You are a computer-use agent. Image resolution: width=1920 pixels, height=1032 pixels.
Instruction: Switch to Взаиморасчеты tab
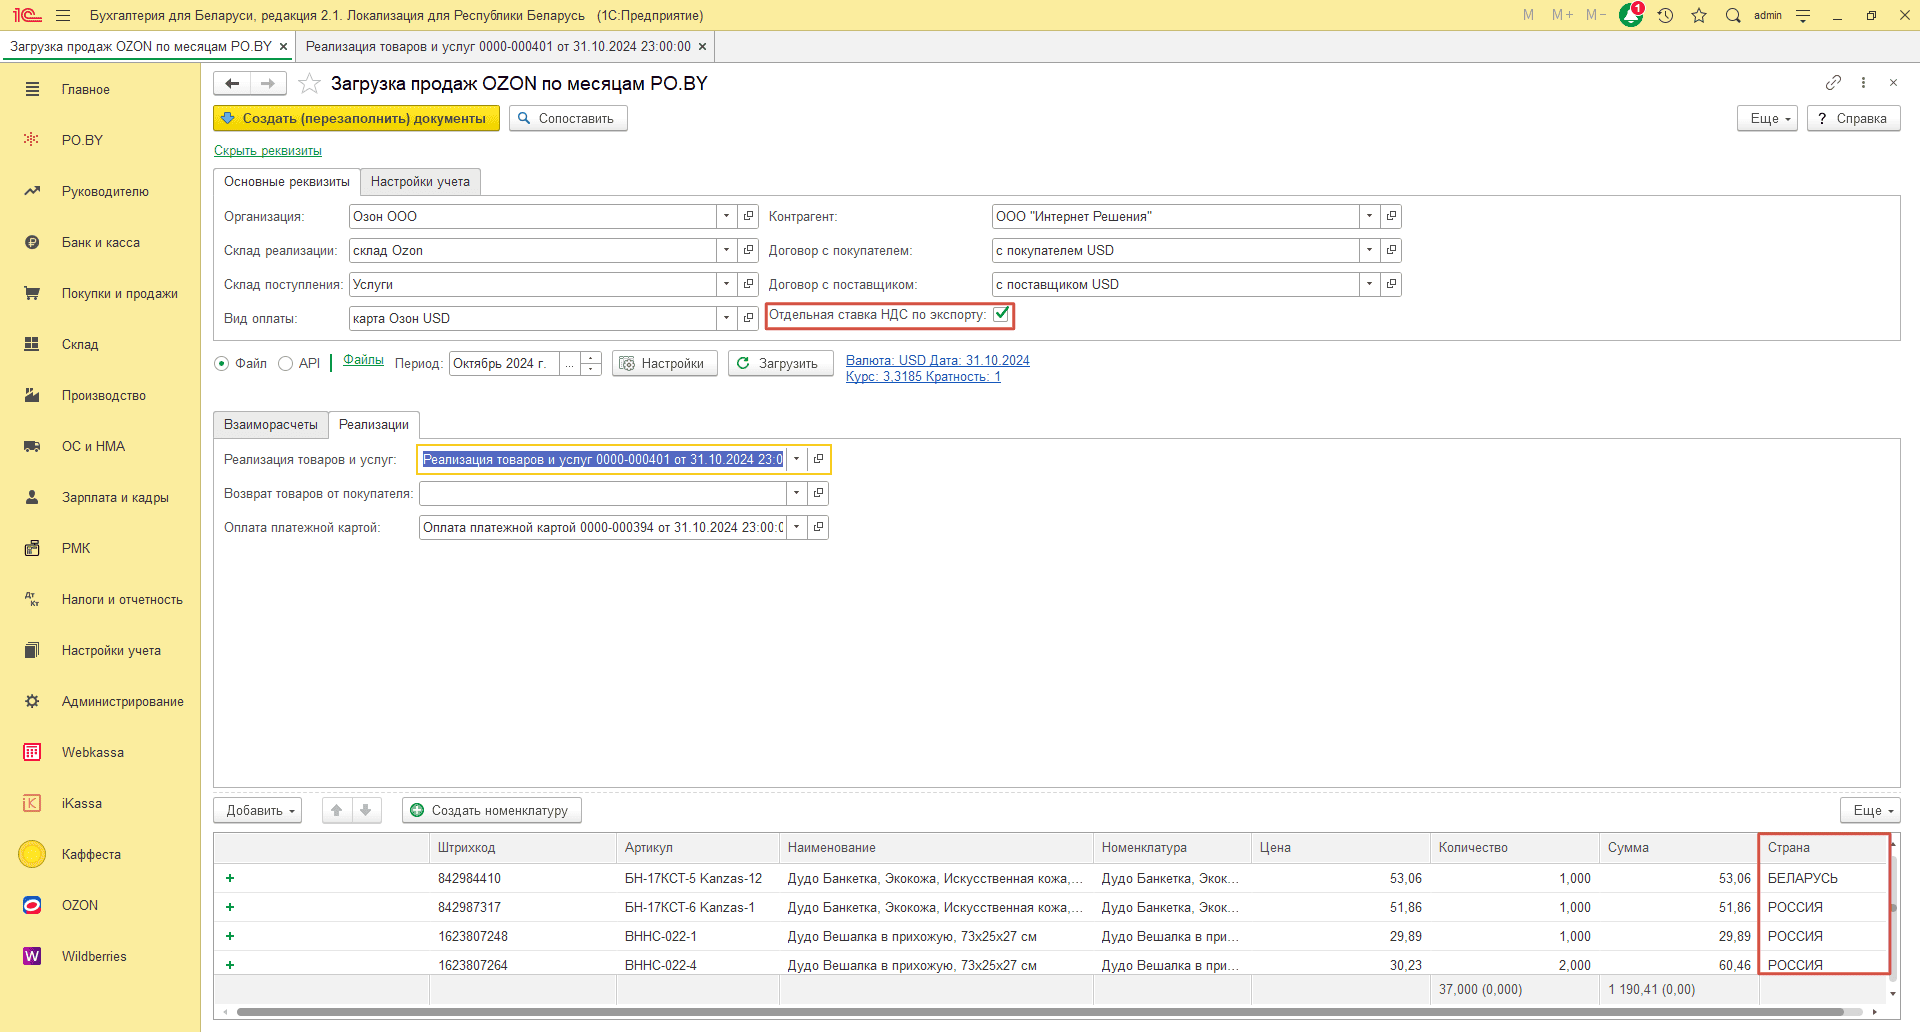(271, 424)
